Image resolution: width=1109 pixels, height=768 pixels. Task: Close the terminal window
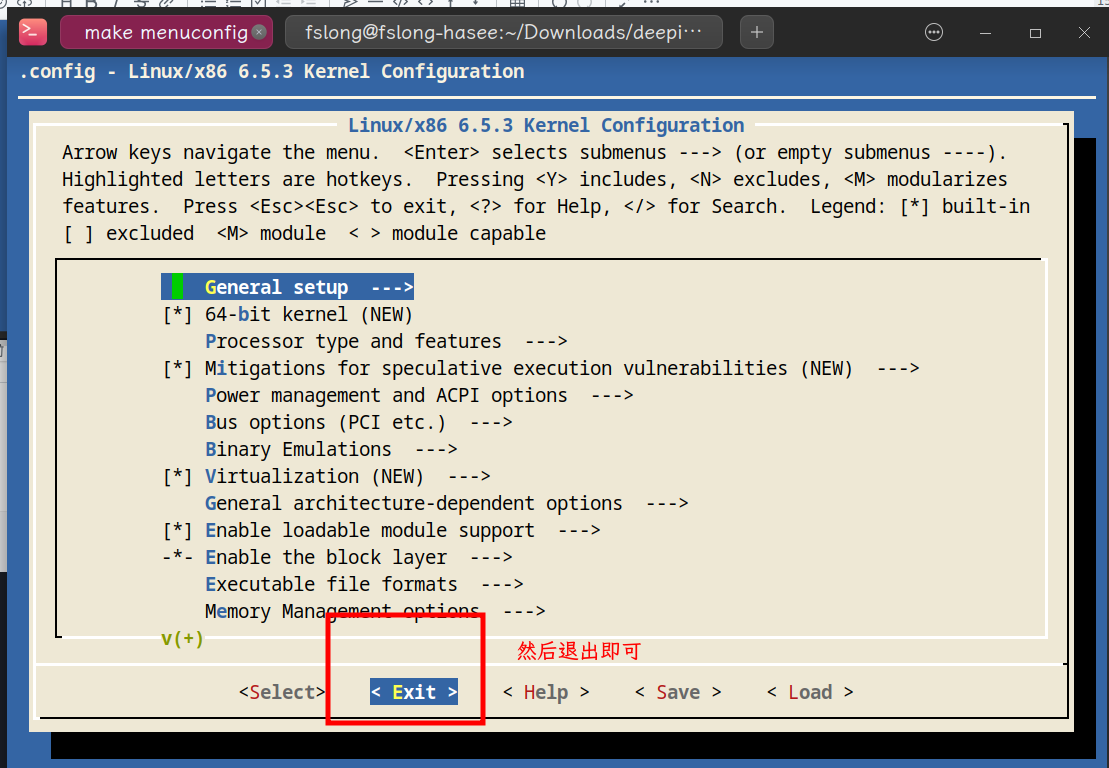point(1084,33)
